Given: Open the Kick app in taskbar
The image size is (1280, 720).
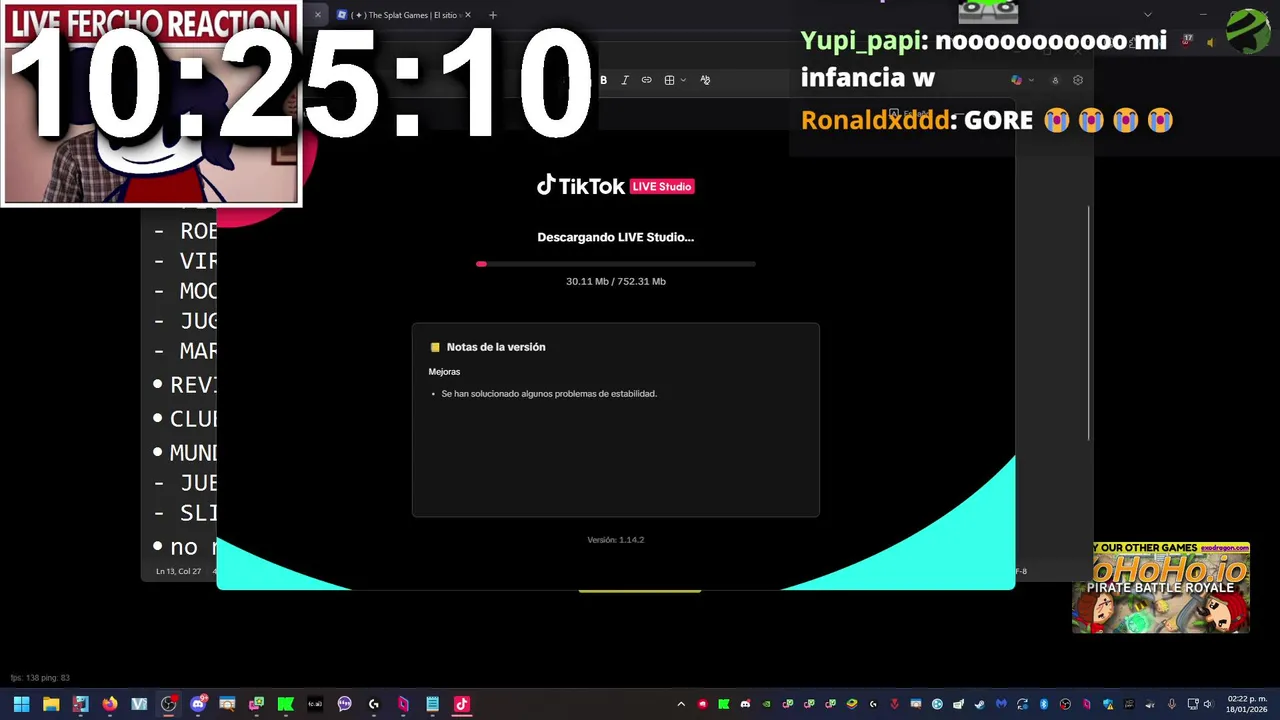Looking at the screenshot, I should click(285, 704).
